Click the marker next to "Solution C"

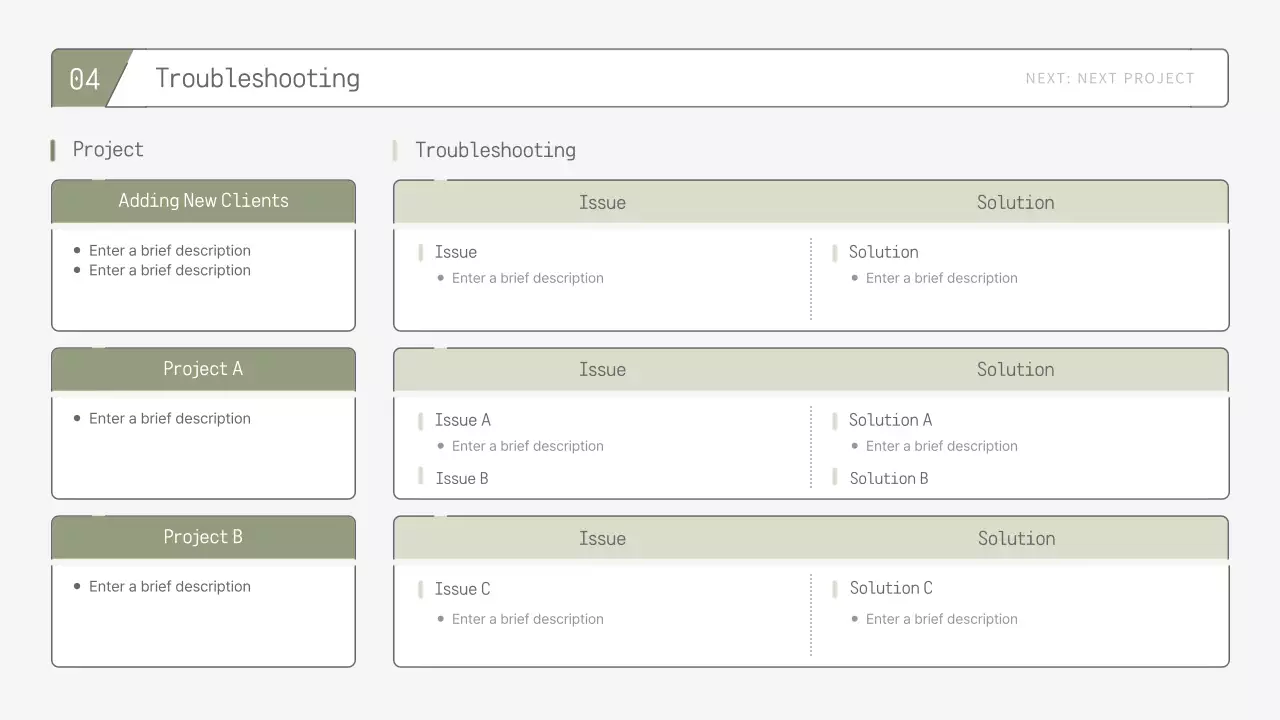(834, 589)
